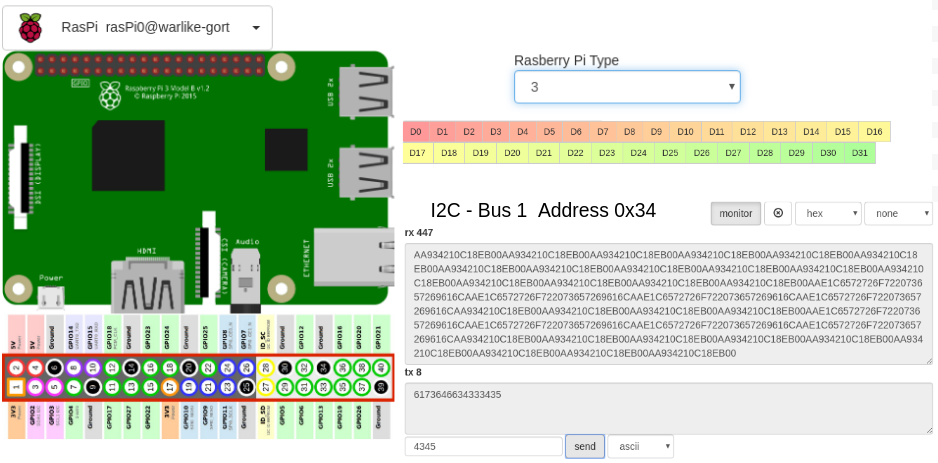
Task: Select pin 28 (ID_SC EEPROM)
Action: pos(265,368)
